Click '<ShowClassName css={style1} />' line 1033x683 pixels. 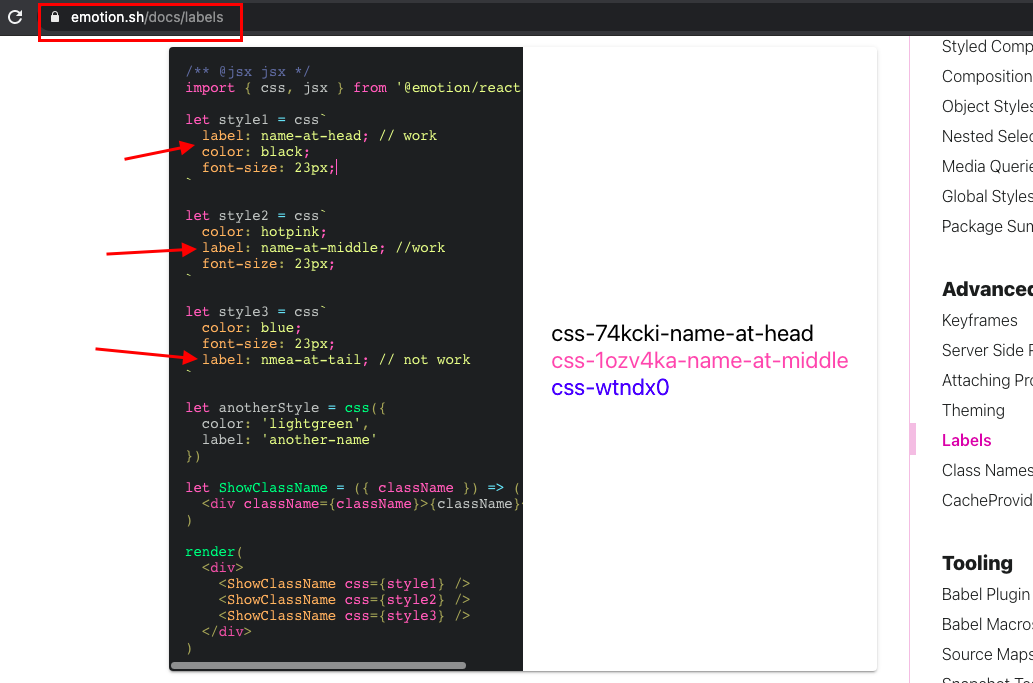344,584
